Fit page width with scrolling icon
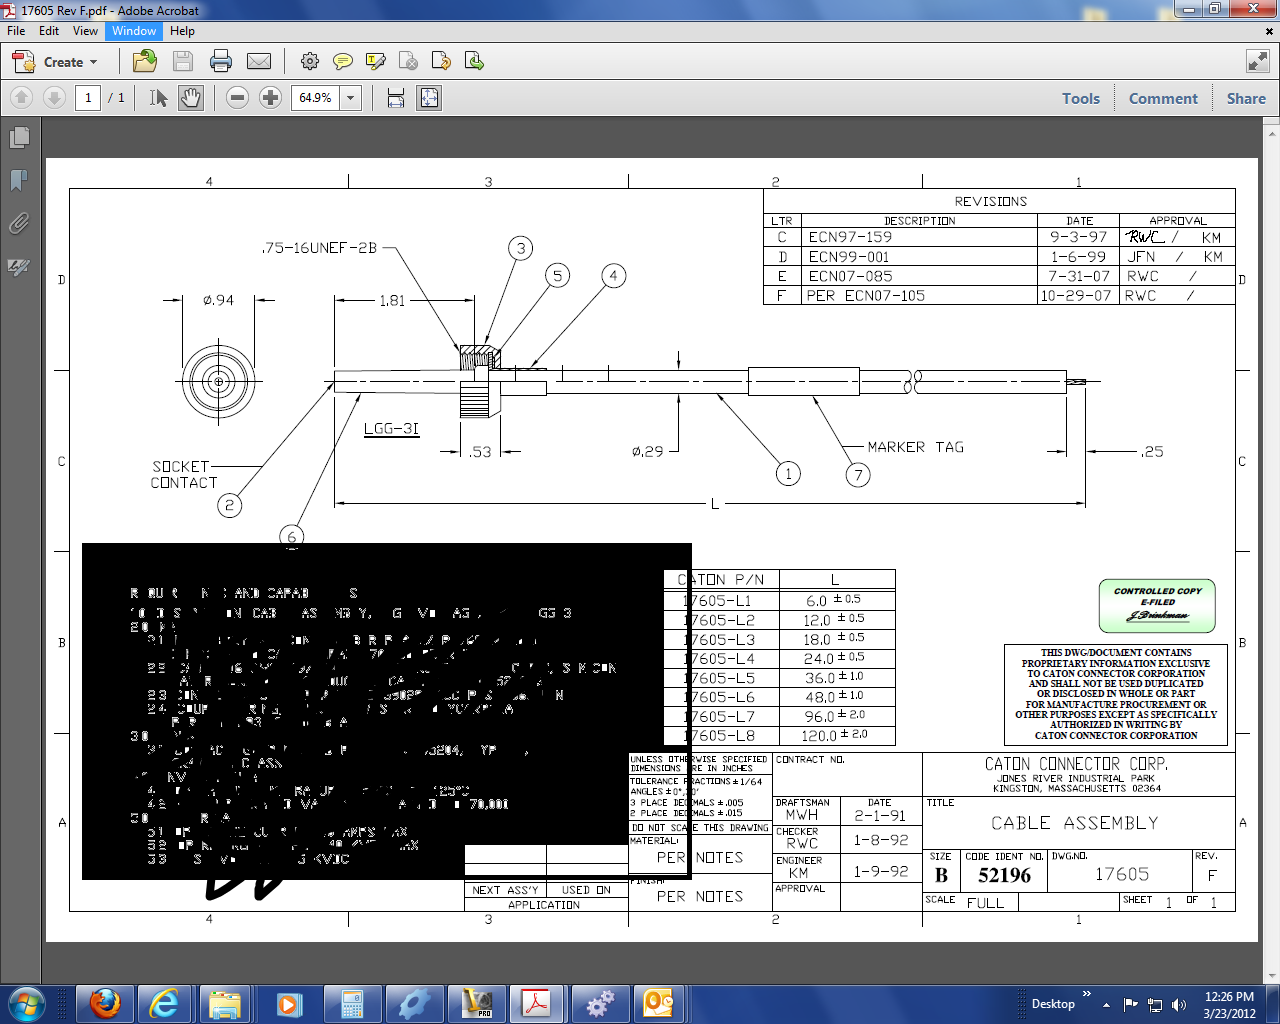 [396, 98]
